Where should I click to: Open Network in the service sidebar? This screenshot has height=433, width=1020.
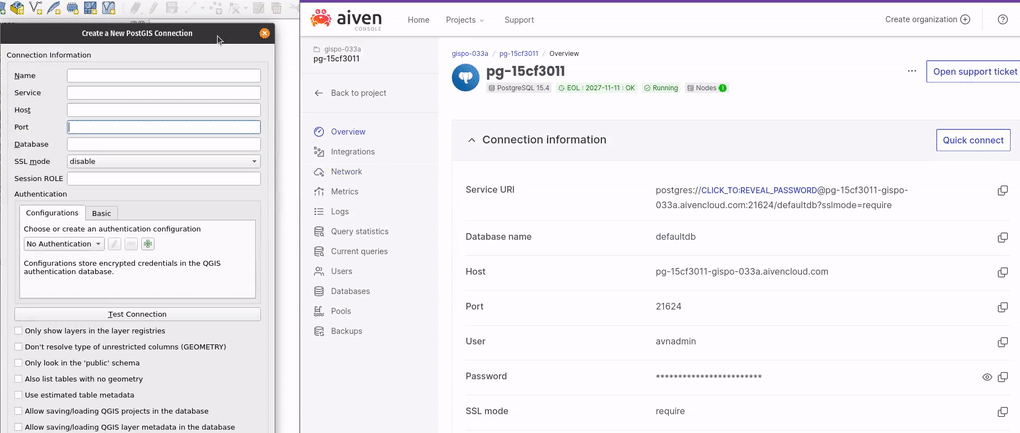346,172
